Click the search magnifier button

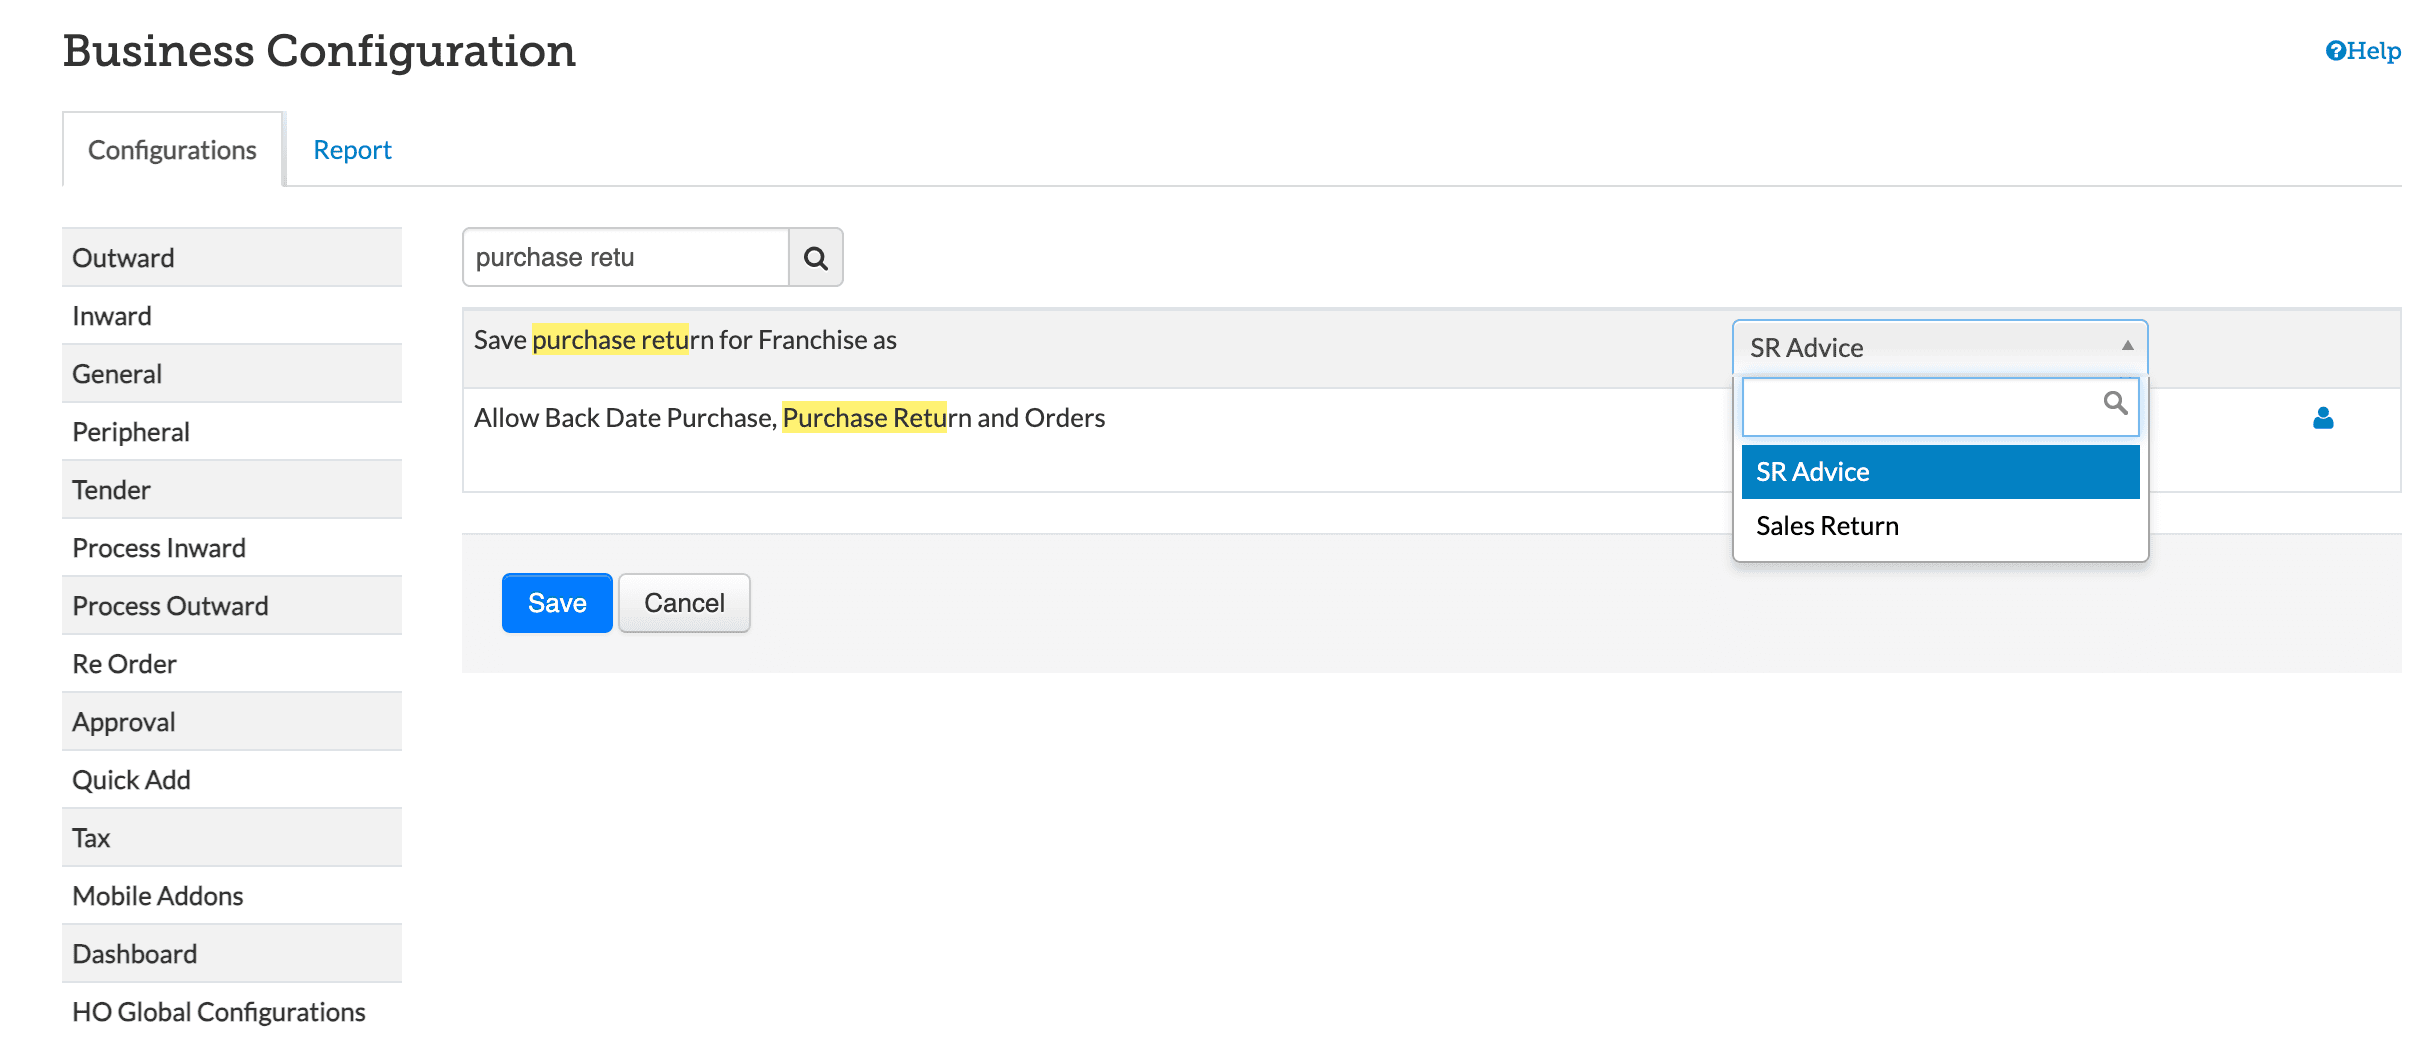click(x=815, y=258)
